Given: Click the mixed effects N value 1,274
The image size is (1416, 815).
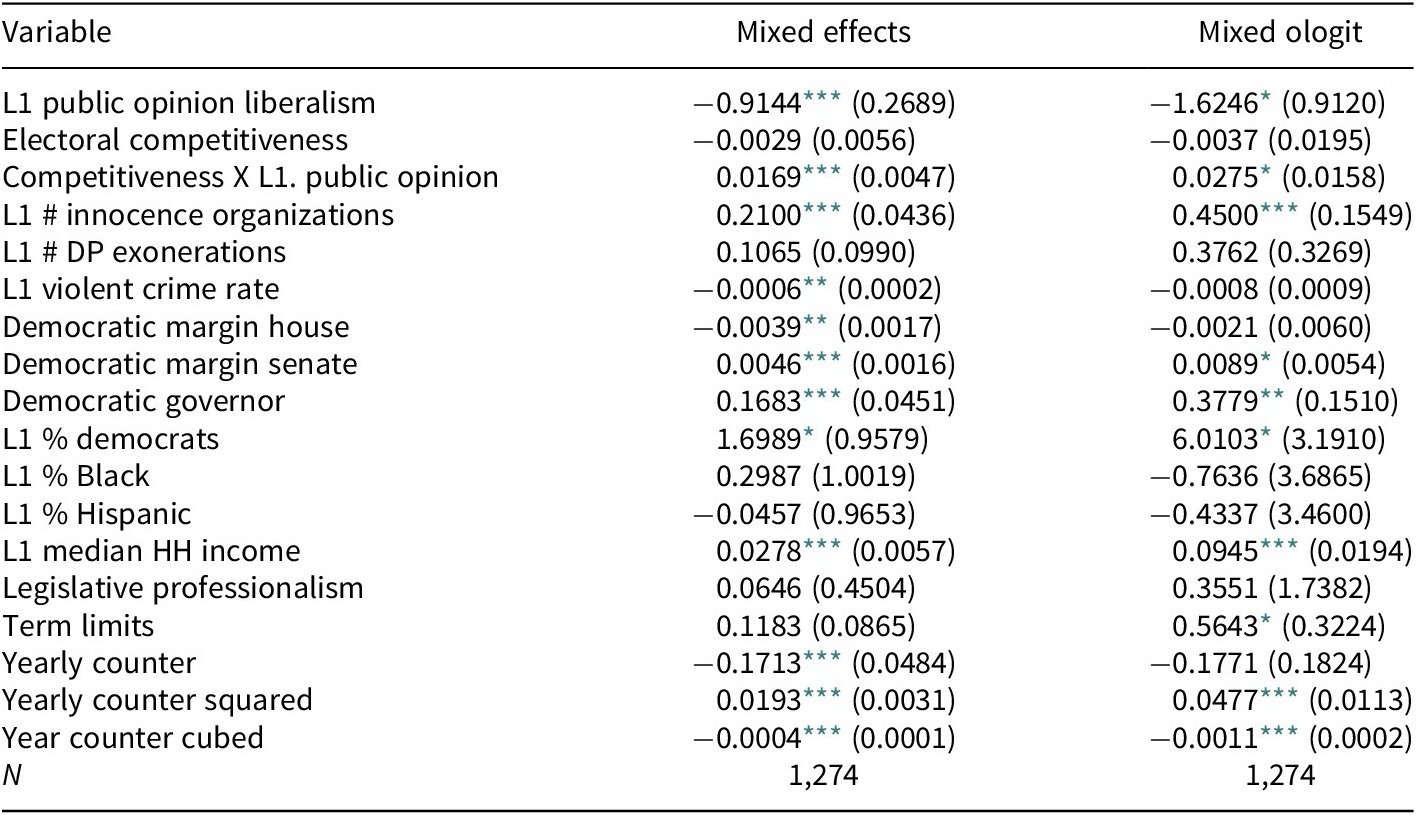Looking at the screenshot, I should tap(823, 775).
